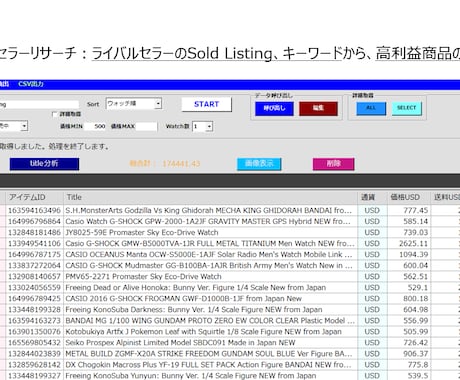Select CASIO OCEANUS Manta title cell
460x380 pixels.
click(210, 254)
